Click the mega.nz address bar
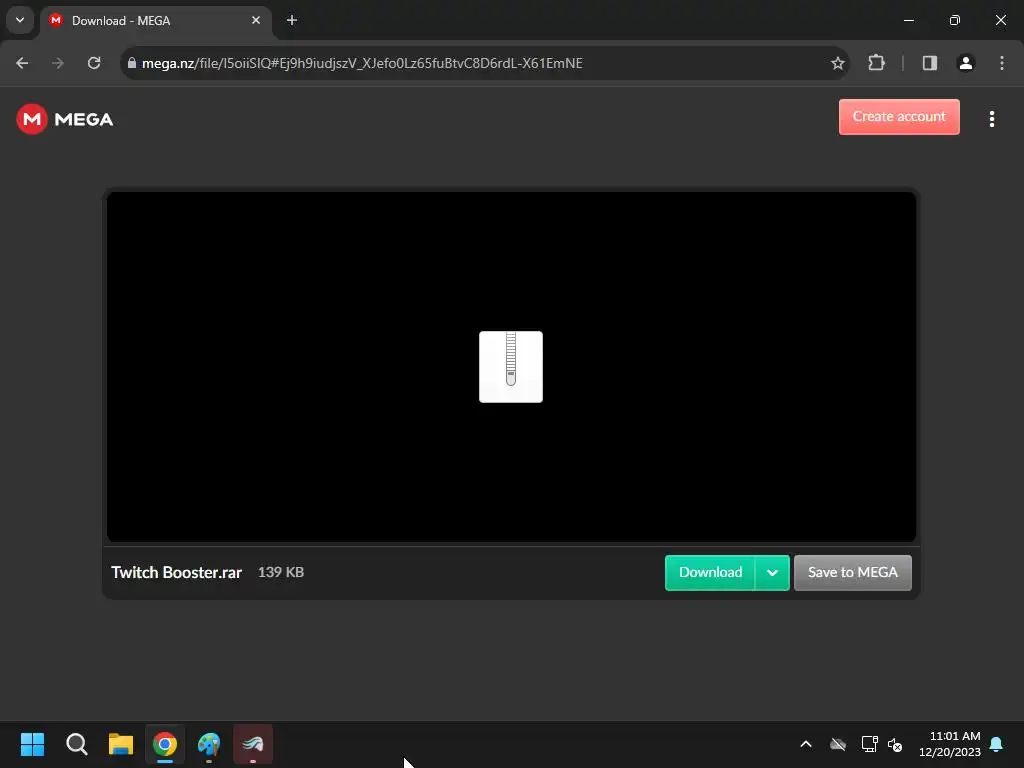 (x=483, y=63)
